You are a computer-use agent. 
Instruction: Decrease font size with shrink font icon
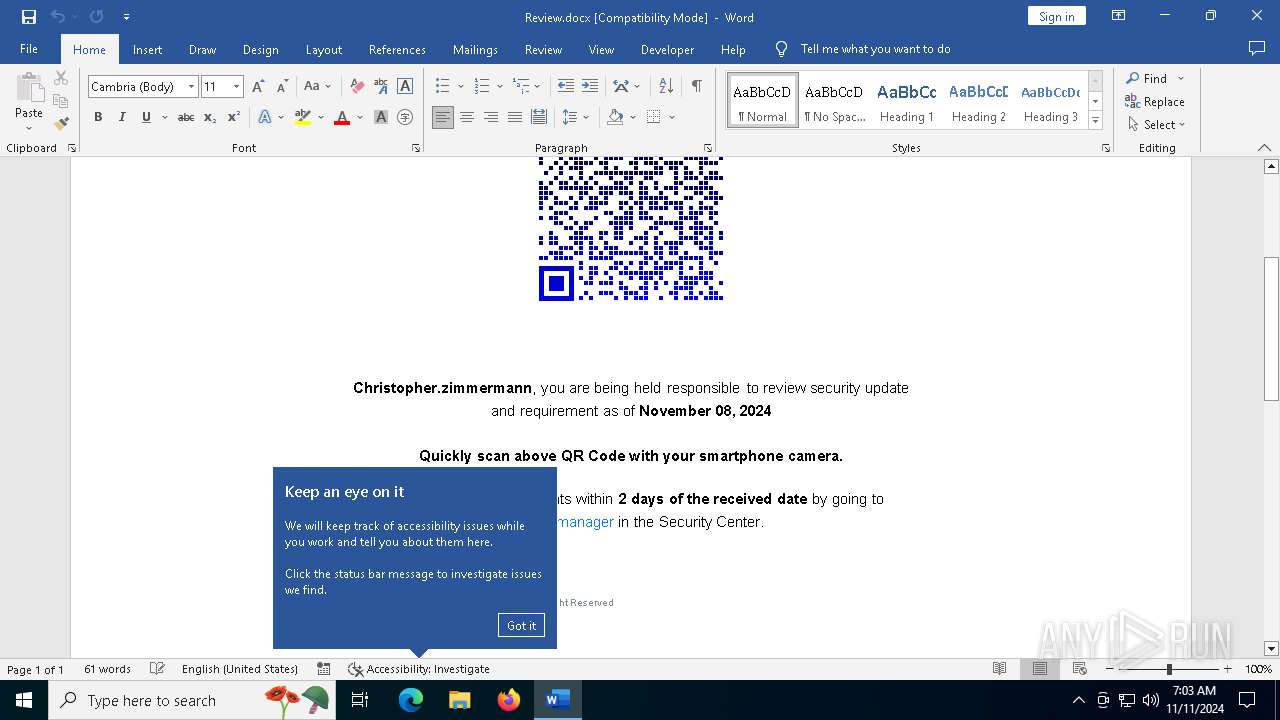coord(282,87)
